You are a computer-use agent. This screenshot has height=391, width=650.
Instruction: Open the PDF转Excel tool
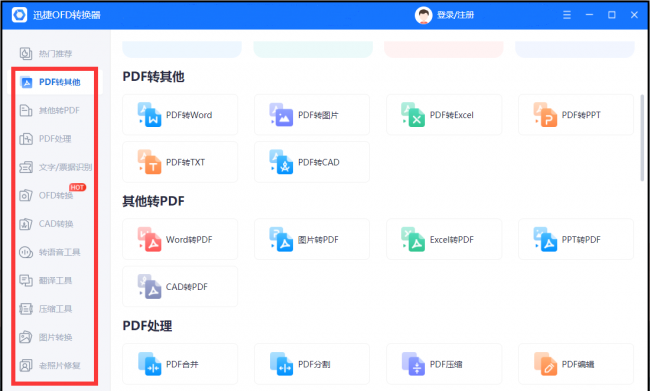tap(444, 115)
